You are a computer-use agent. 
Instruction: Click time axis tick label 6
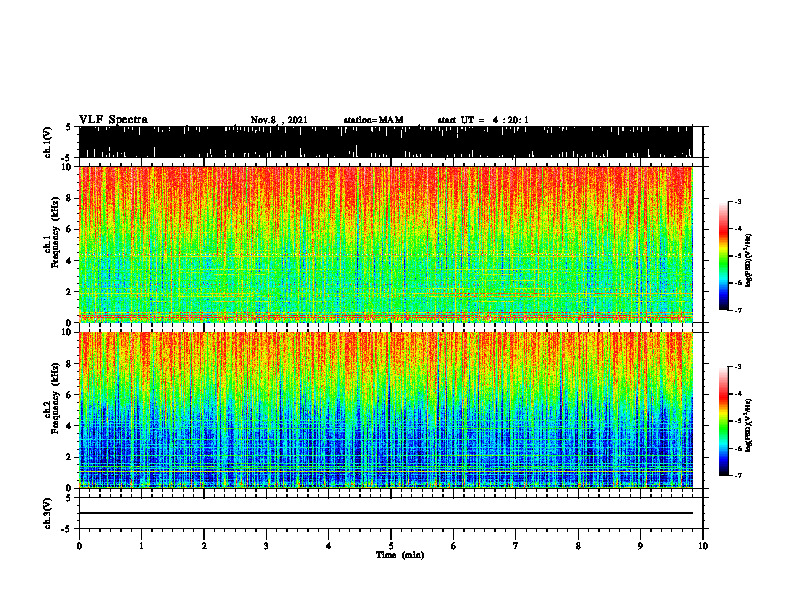pyautogui.click(x=454, y=546)
